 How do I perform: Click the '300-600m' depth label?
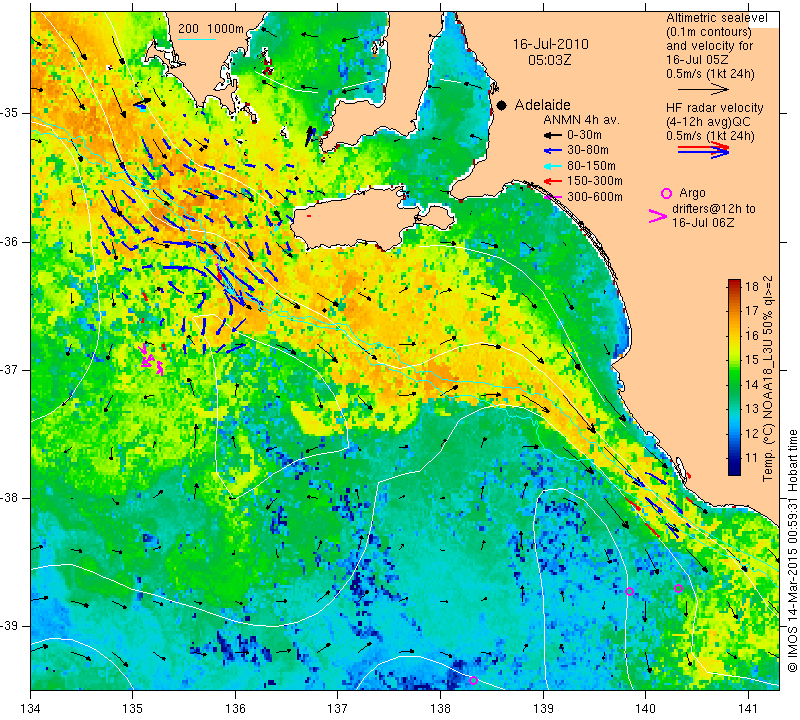coord(595,197)
